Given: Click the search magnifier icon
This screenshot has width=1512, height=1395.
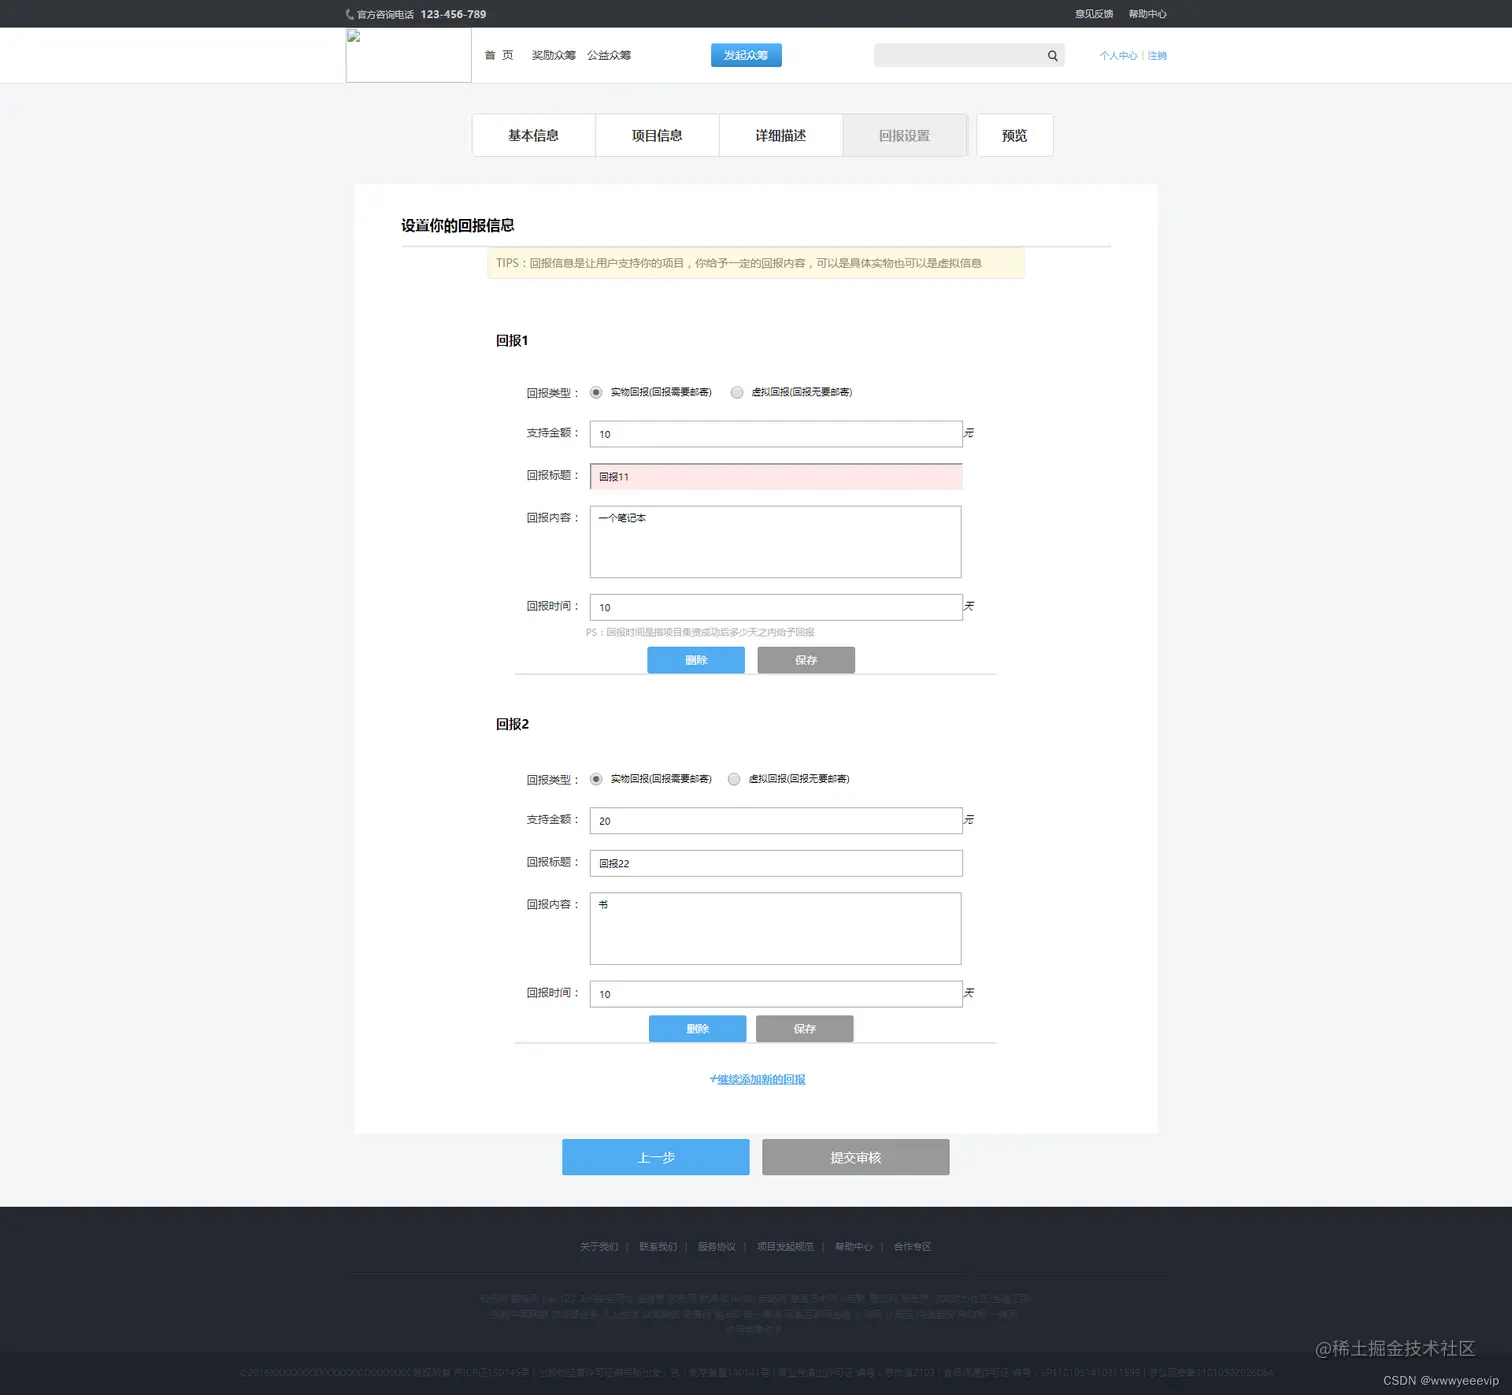Looking at the screenshot, I should (x=1052, y=56).
